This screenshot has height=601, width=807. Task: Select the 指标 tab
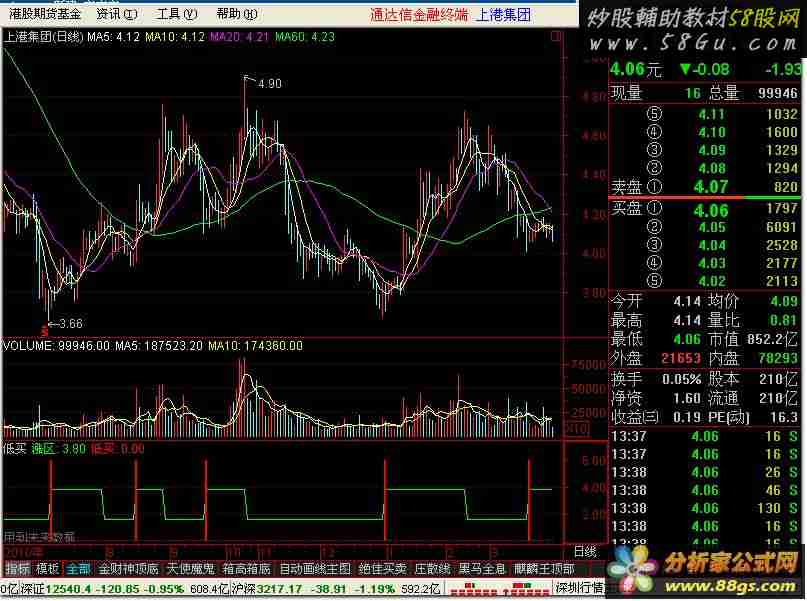coord(17,569)
